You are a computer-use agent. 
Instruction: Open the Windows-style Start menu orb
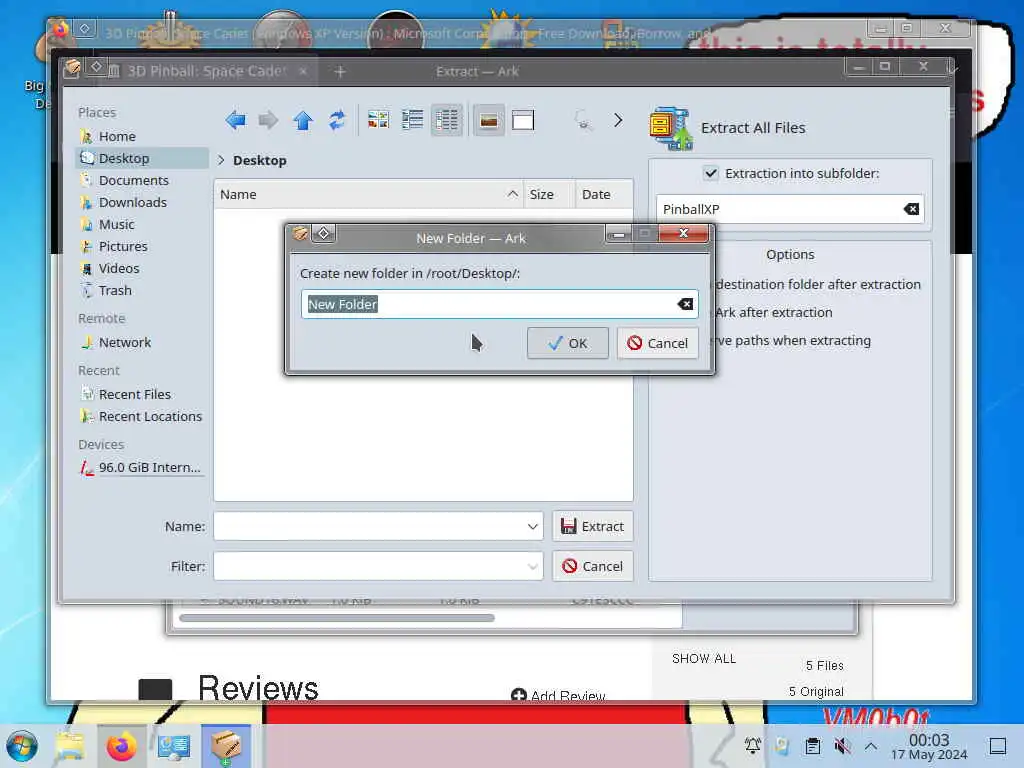(22, 746)
